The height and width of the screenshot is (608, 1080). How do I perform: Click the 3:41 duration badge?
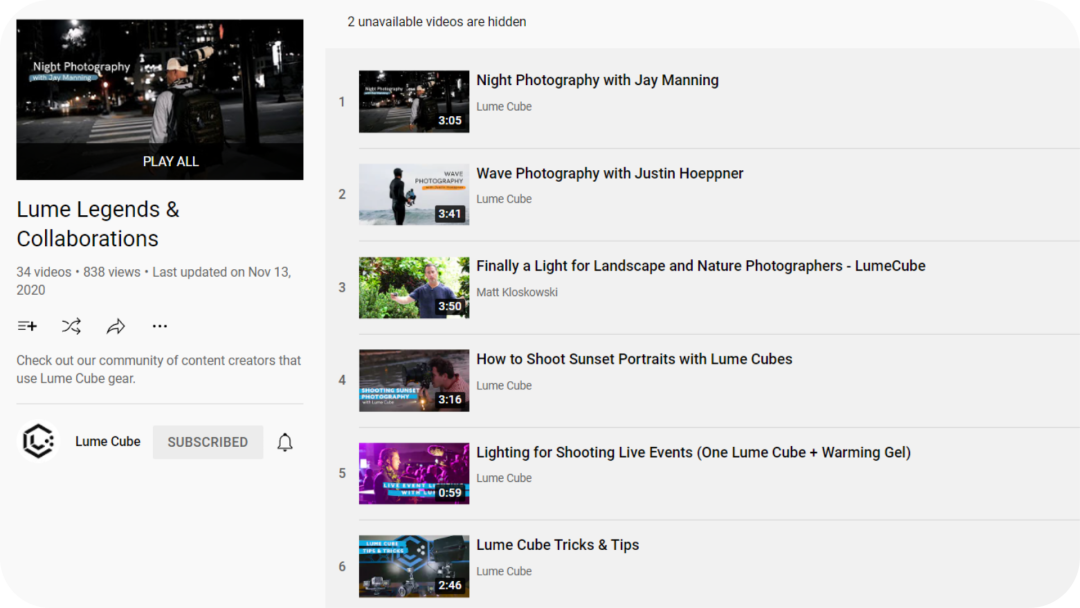pos(450,213)
